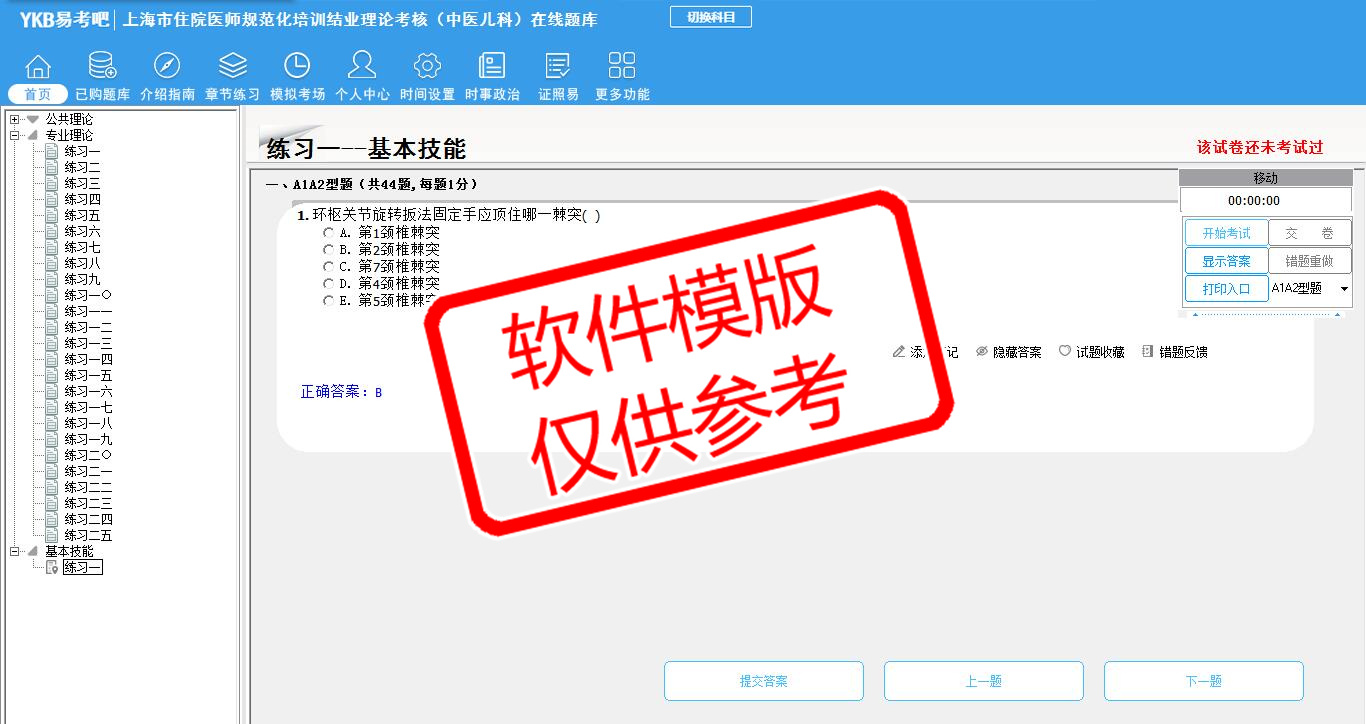This screenshot has height=724, width=1366.
Task: Open the 已购题库 database icon
Action: click(x=102, y=67)
